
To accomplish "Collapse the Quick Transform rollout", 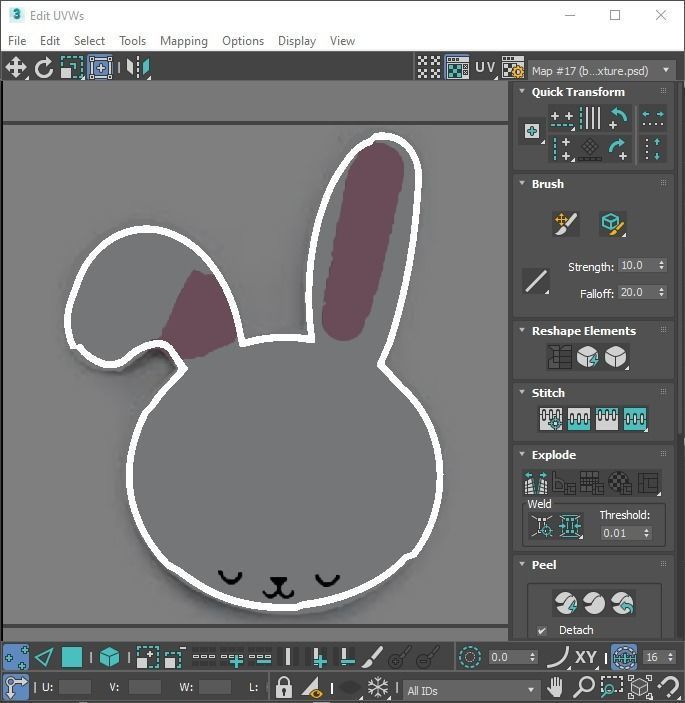I will pos(522,91).
